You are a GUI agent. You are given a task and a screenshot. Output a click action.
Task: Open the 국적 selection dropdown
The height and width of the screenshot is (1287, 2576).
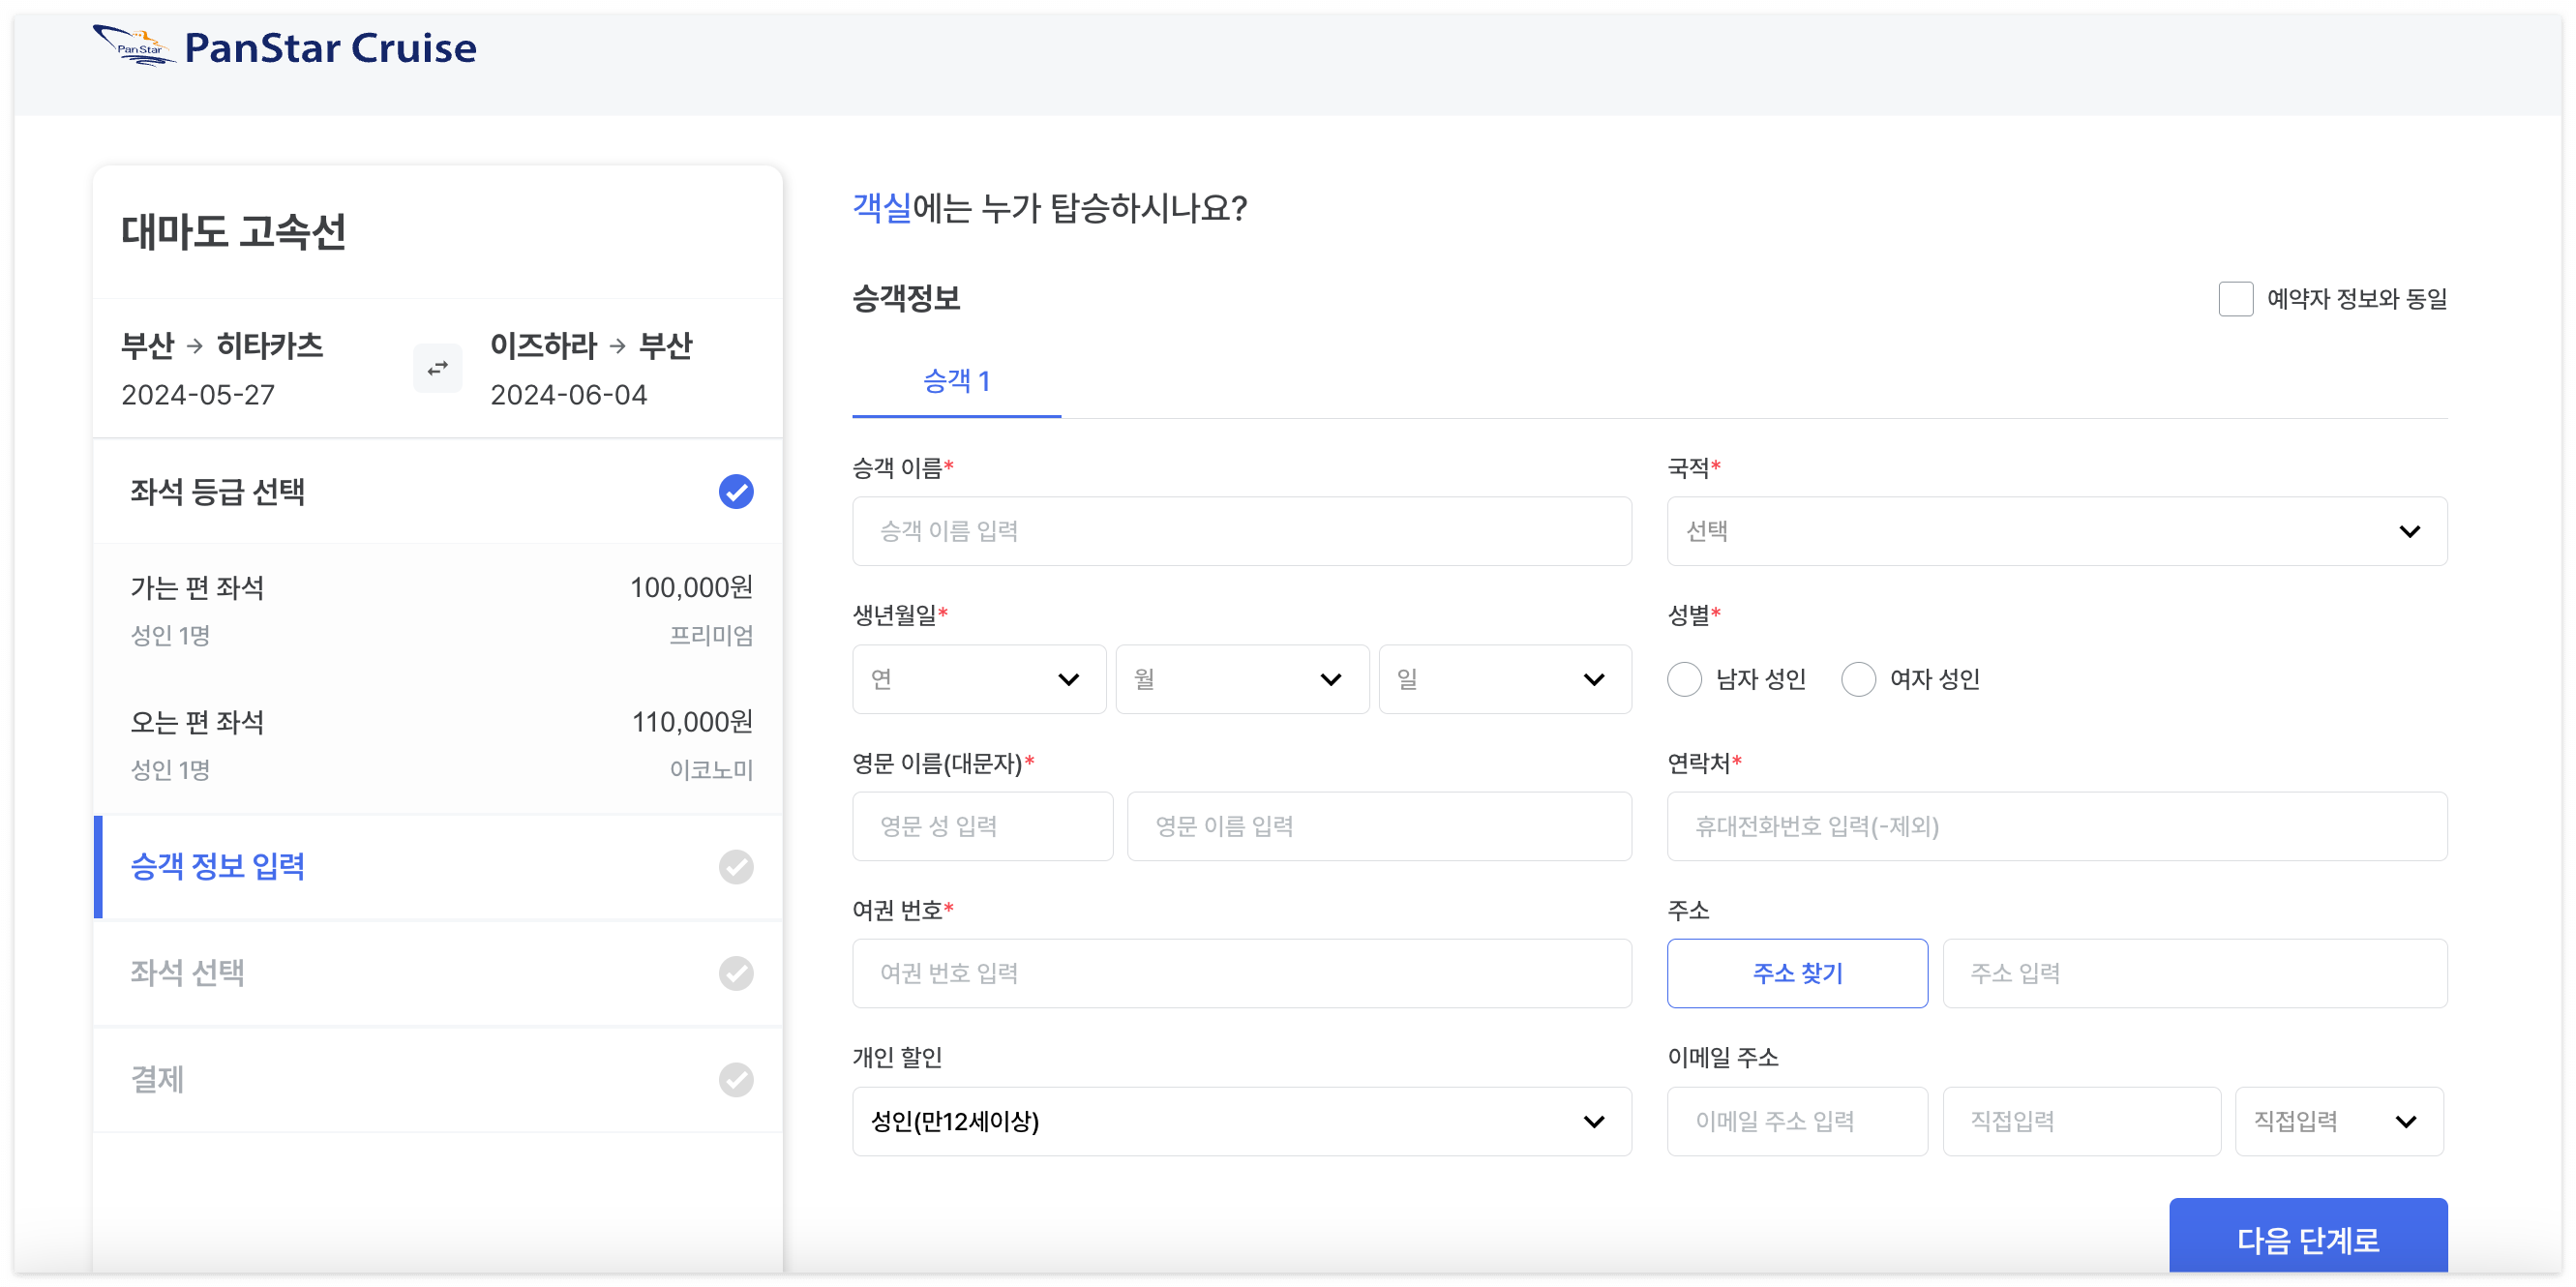(x=2056, y=531)
